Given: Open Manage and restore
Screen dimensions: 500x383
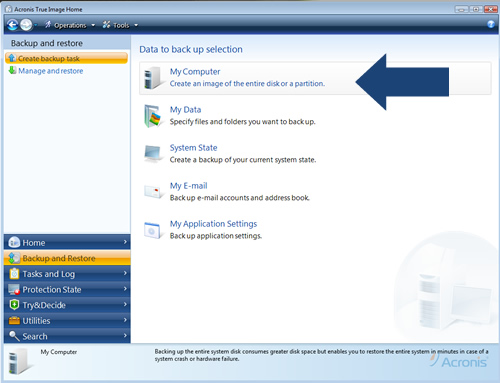Looking at the screenshot, I should [51, 71].
